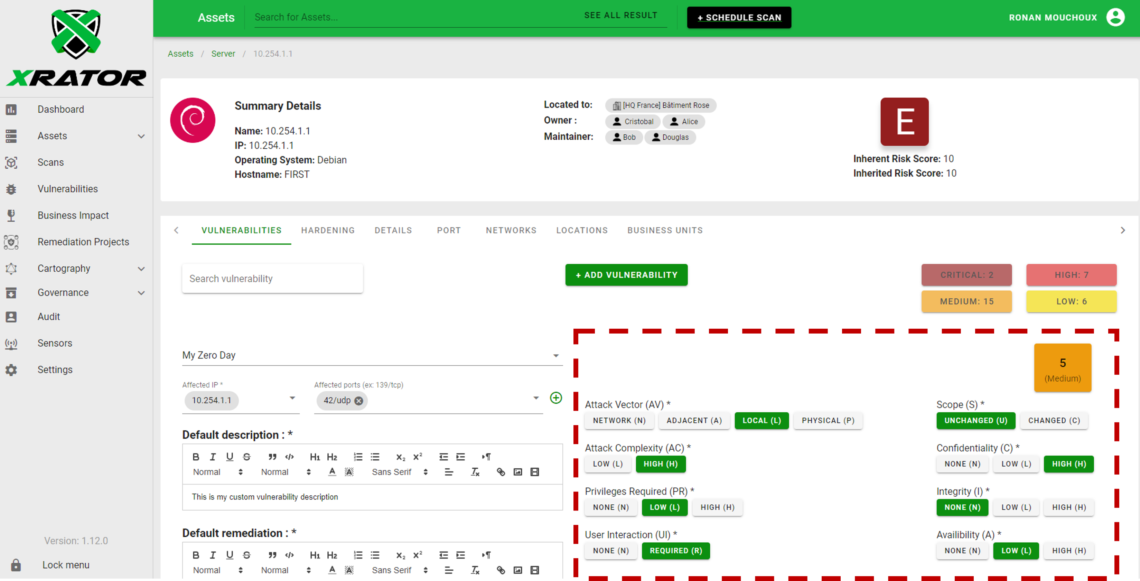Click the Scans icon in sidebar
Screen dimensions: 1140x581
click(x=11, y=162)
